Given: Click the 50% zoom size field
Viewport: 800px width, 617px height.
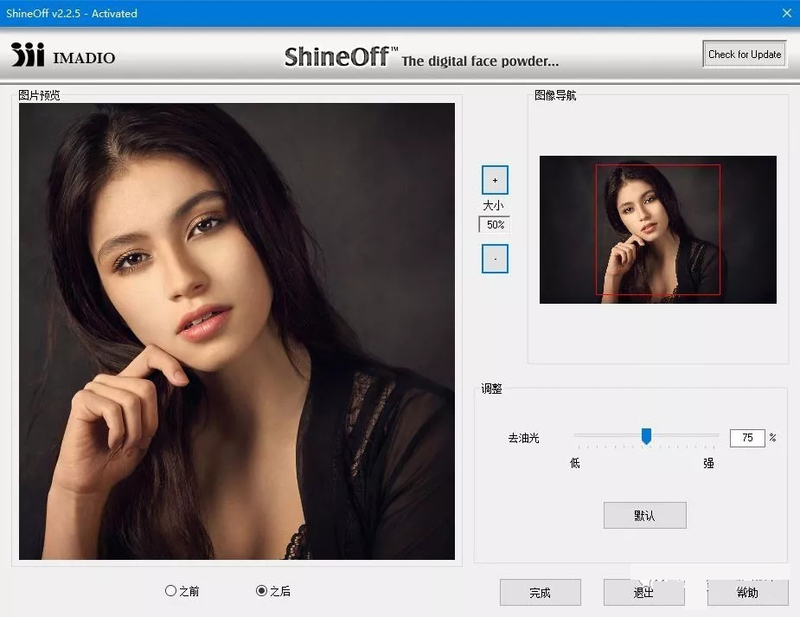Looking at the screenshot, I should click(495, 225).
